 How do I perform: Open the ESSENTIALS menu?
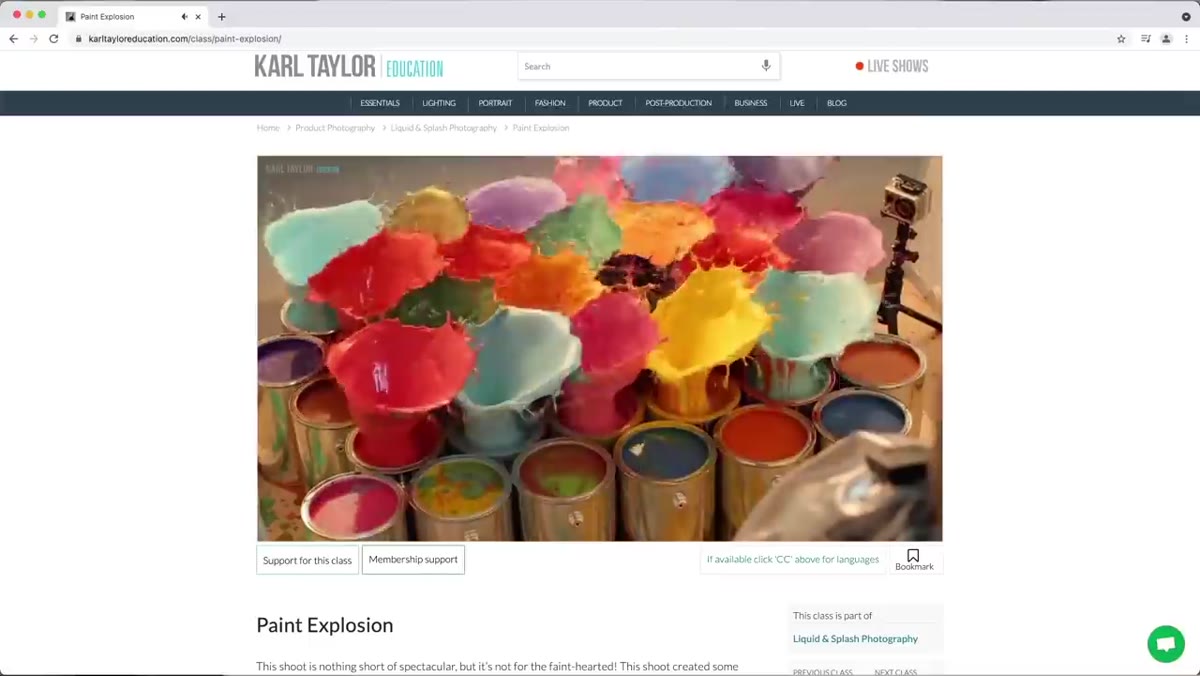tap(380, 103)
